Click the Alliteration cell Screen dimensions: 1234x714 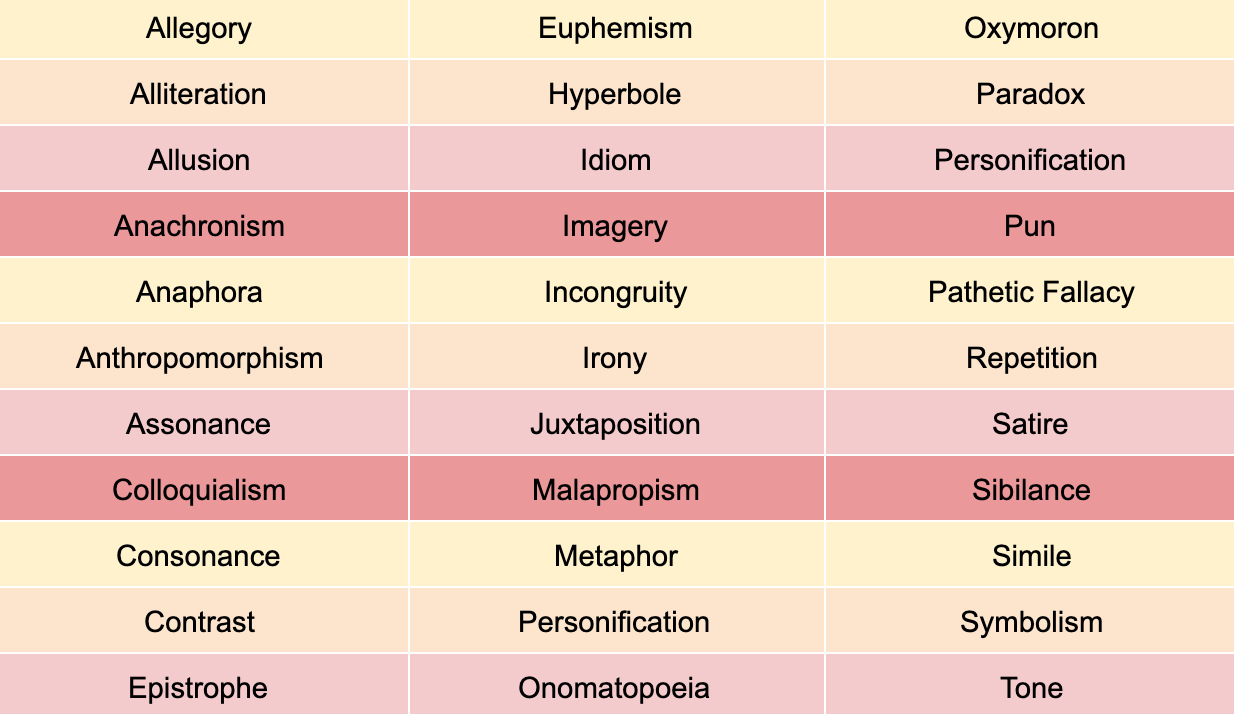point(204,93)
